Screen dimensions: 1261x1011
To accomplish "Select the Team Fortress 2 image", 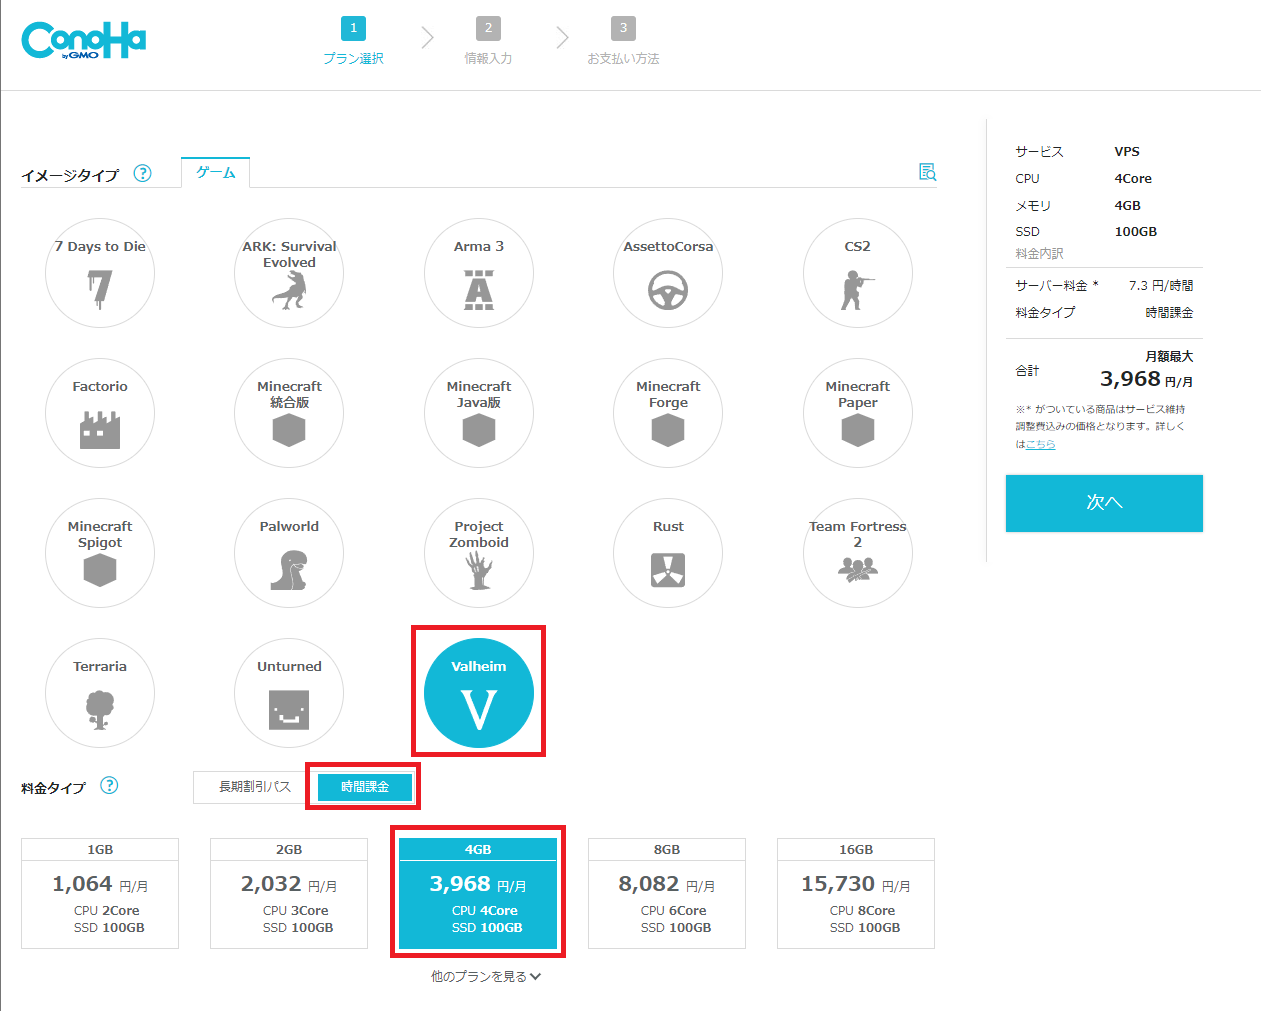I will click(x=858, y=553).
